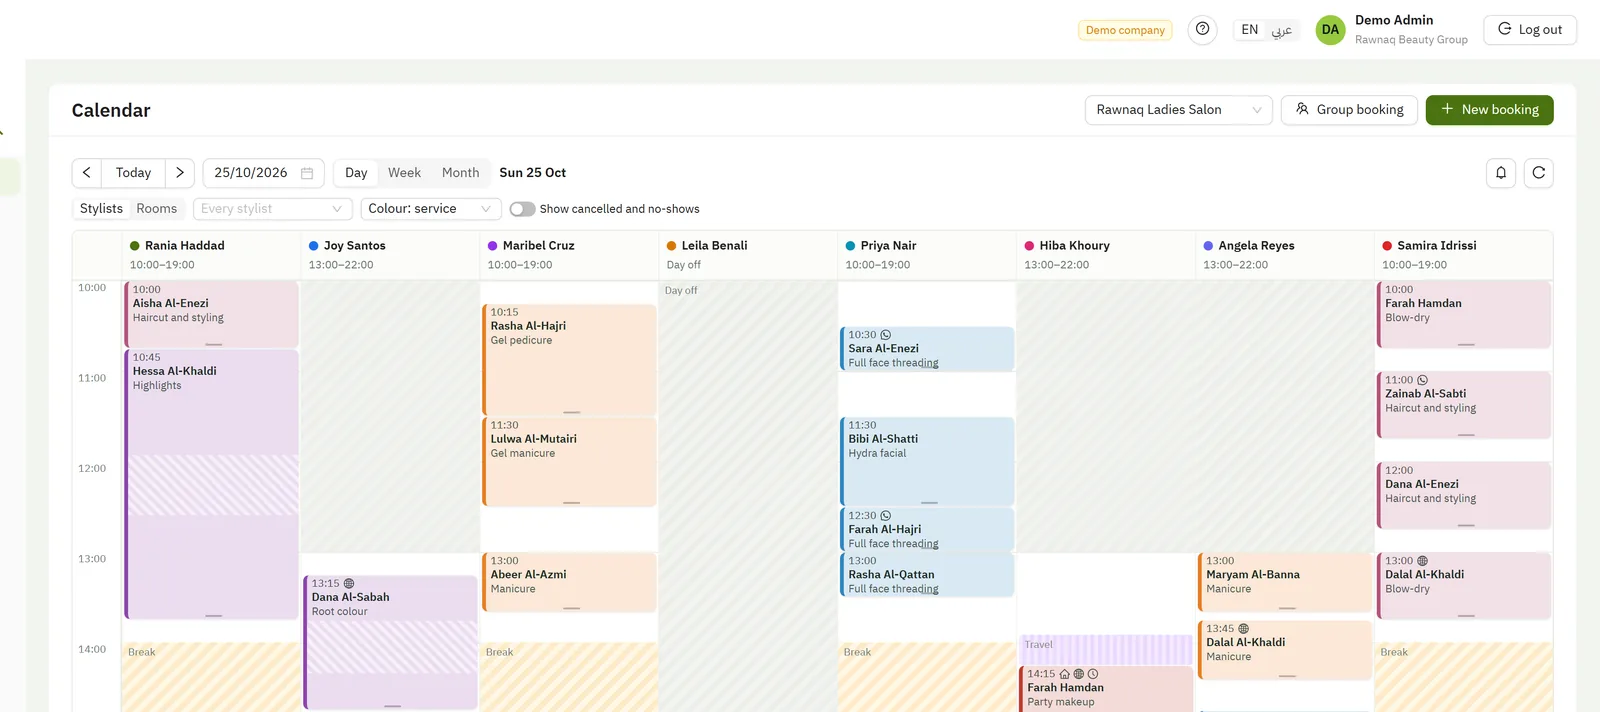Open Abeer Al-Azmi Manicure appointment
Screen dimensions: 1600x712
point(569,582)
